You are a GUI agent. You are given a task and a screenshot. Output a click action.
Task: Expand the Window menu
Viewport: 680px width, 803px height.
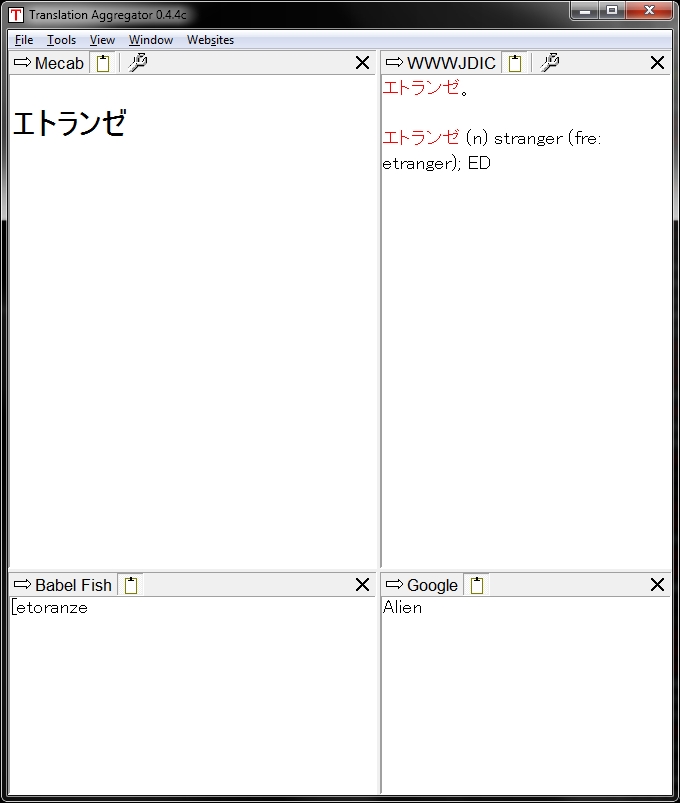150,40
